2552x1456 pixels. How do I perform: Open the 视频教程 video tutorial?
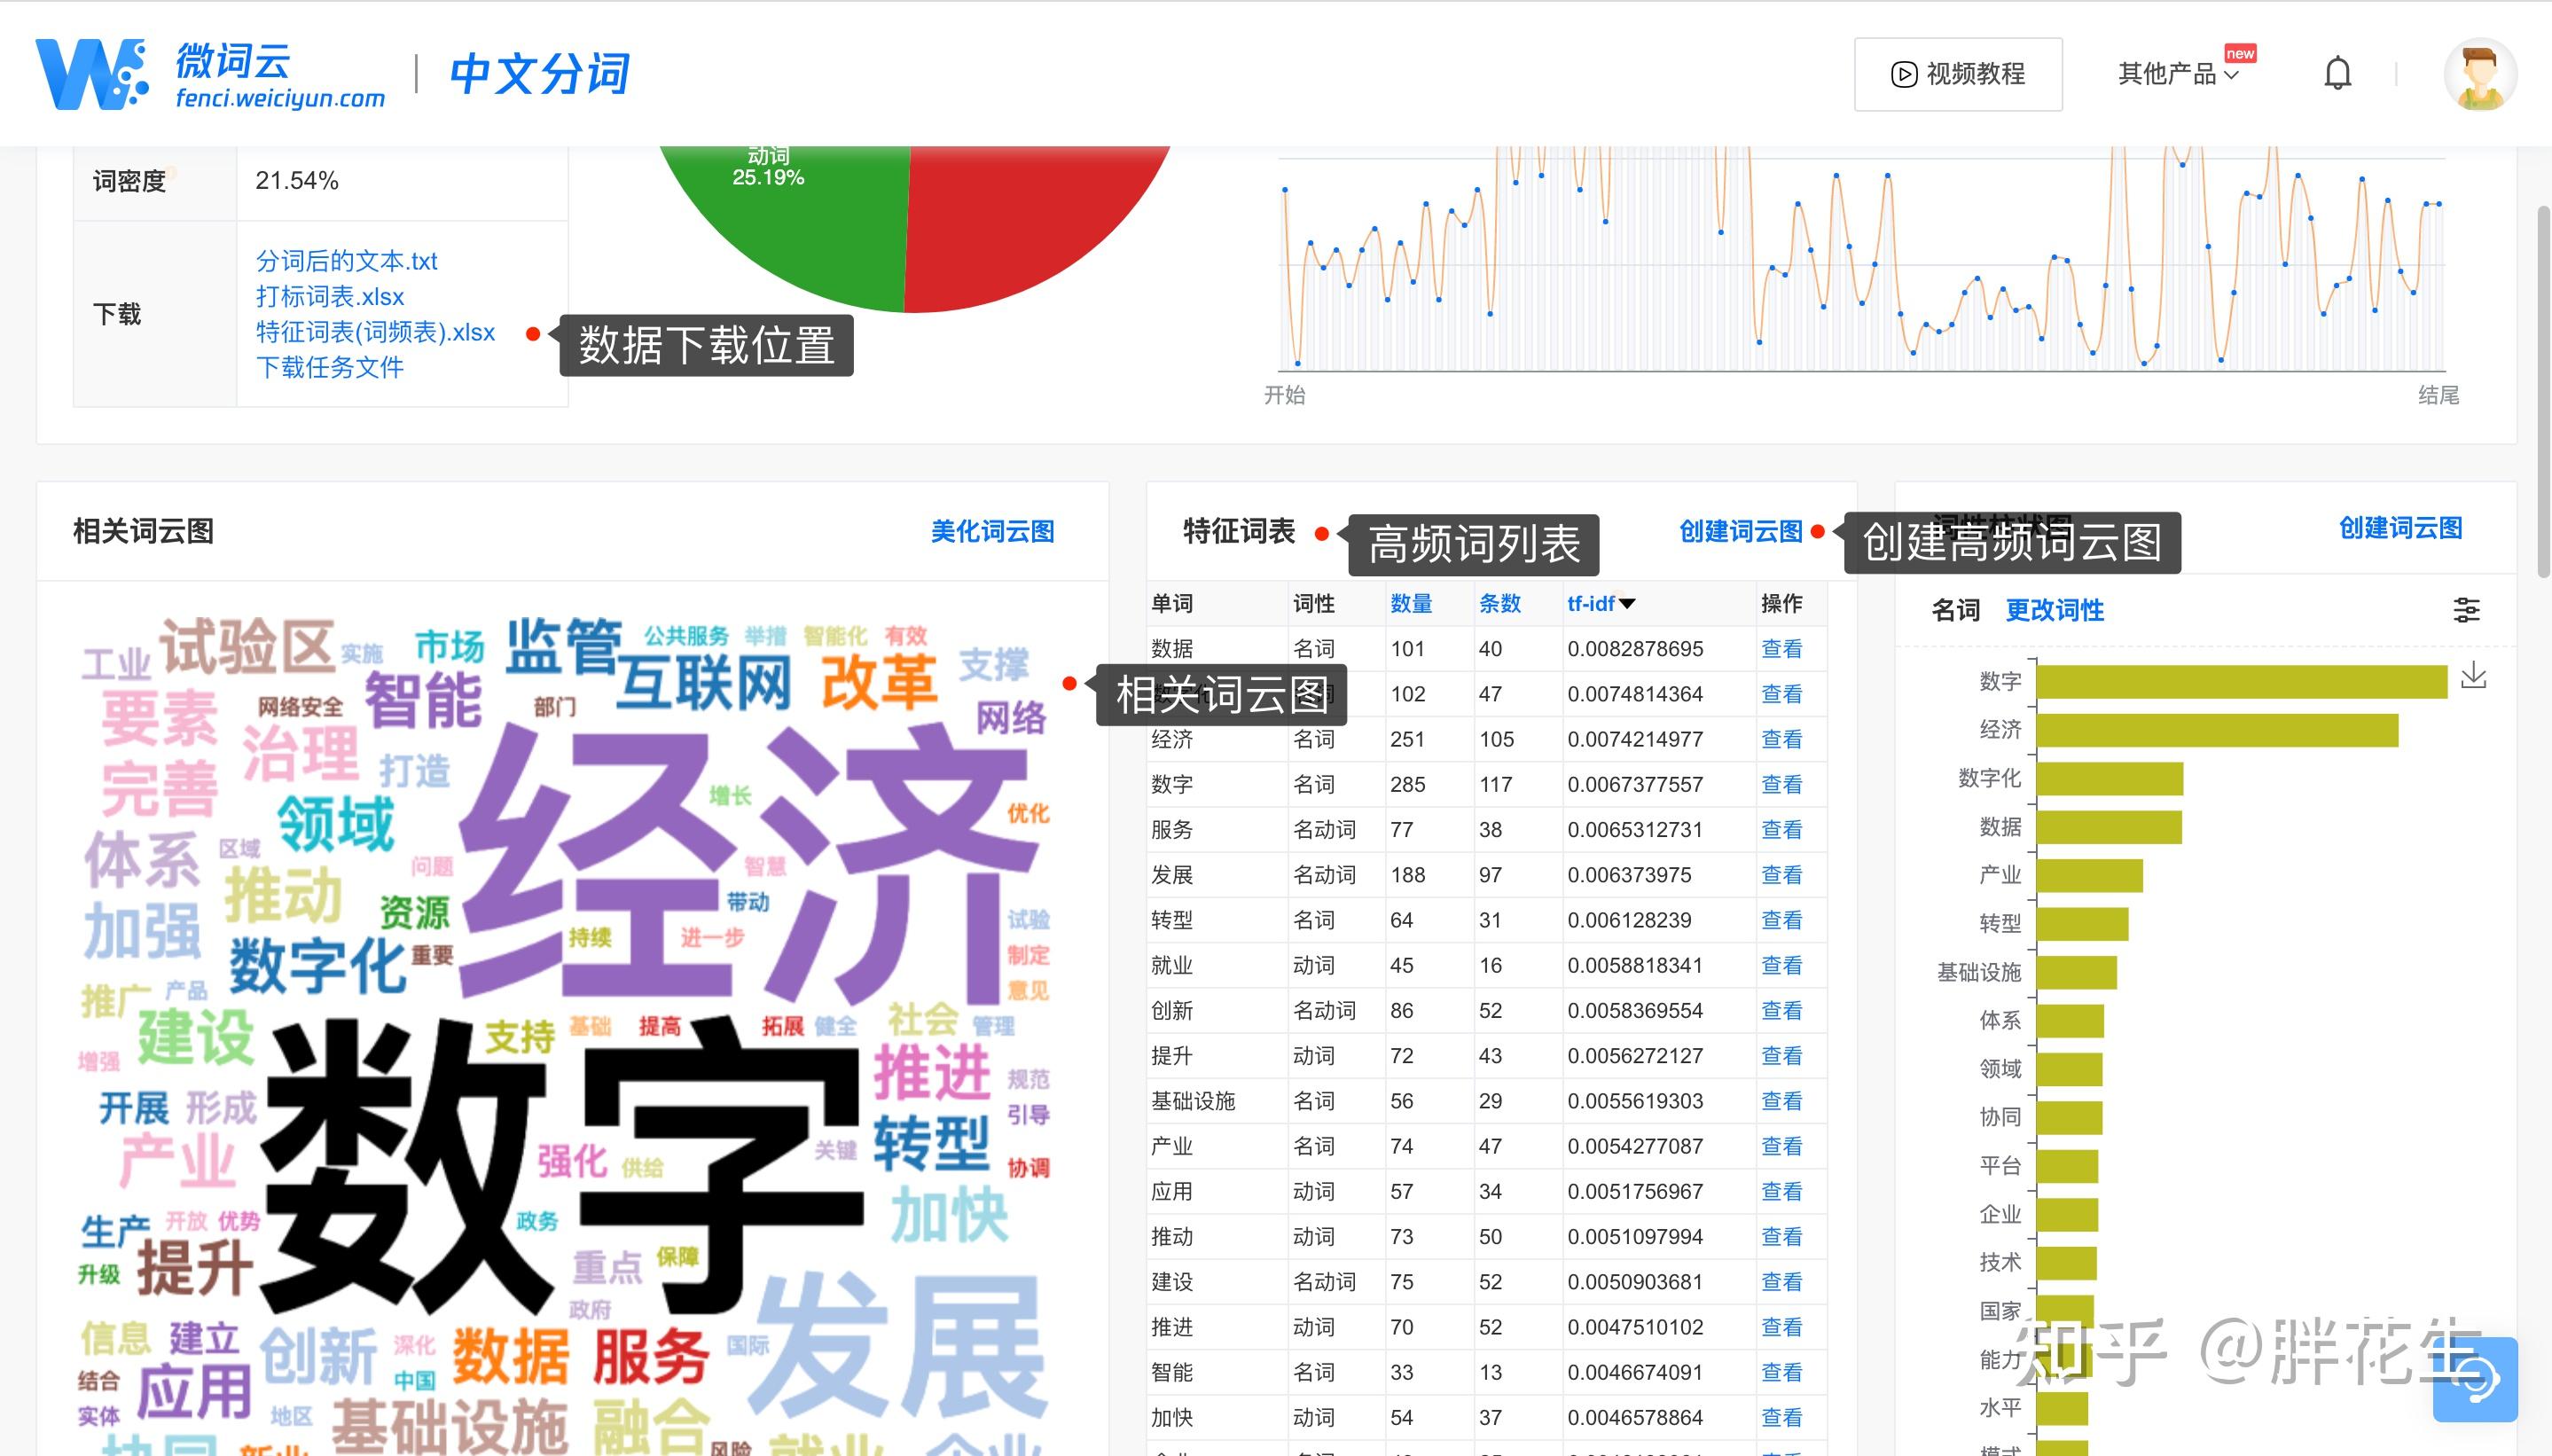[x=1958, y=74]
